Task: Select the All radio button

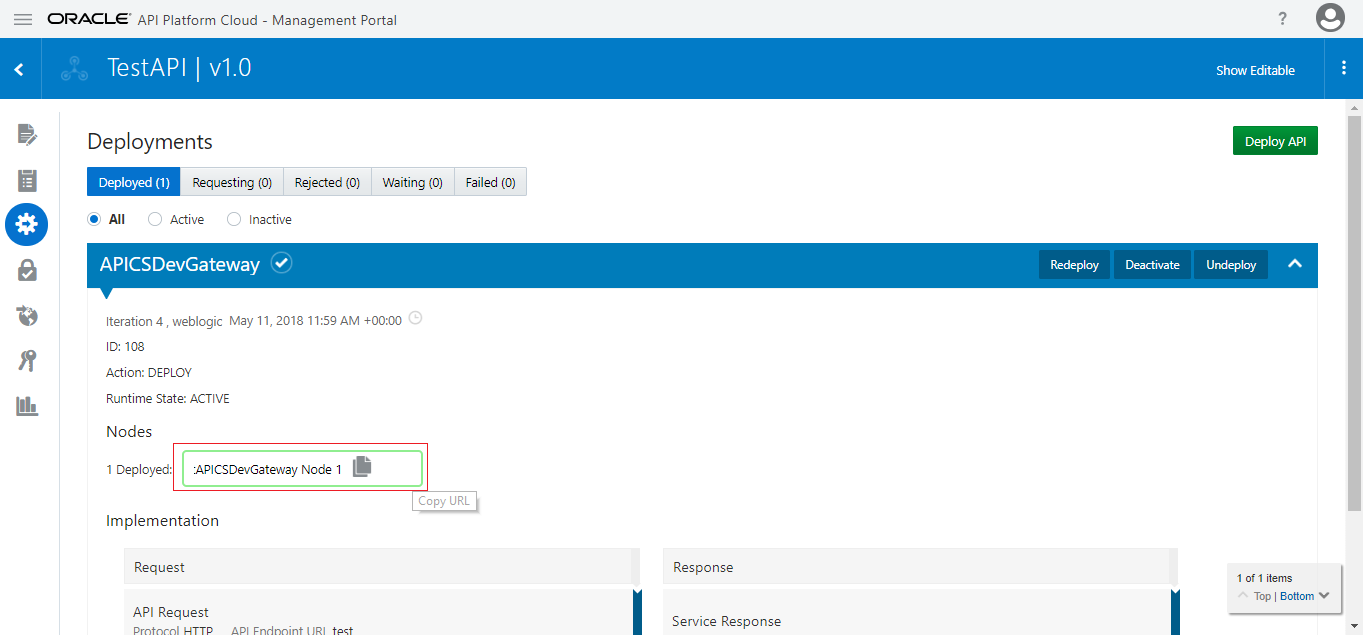Action: click(x=94, y=219)
